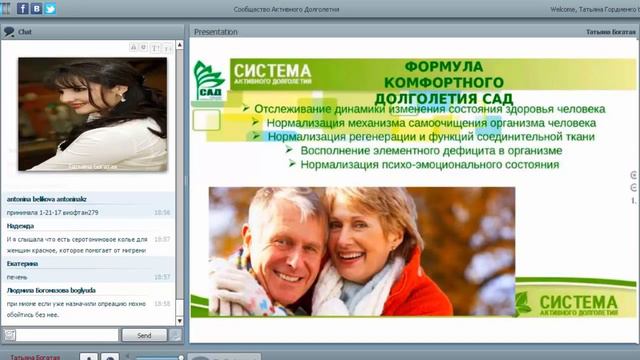This screenshot has width=640, height=360.
Task: Send the chat message
Action: [144, 335]
